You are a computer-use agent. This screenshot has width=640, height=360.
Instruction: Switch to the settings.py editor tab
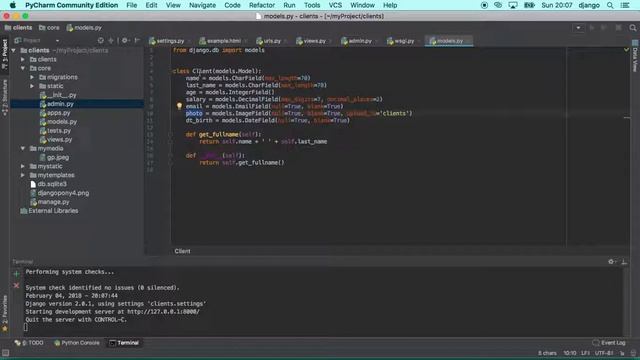(167, 41)
